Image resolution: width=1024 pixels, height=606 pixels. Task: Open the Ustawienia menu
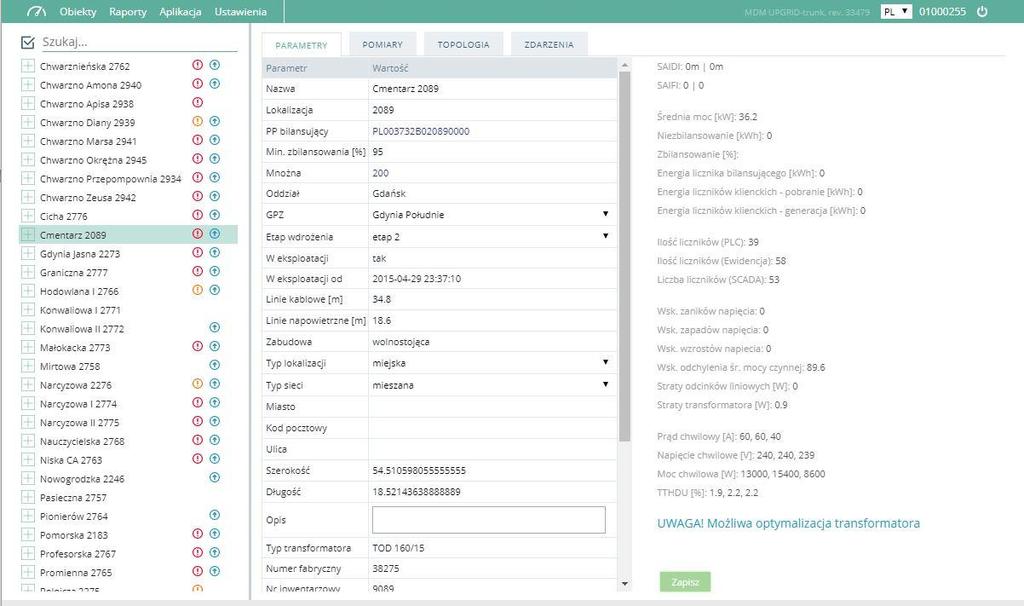[240, 12]
